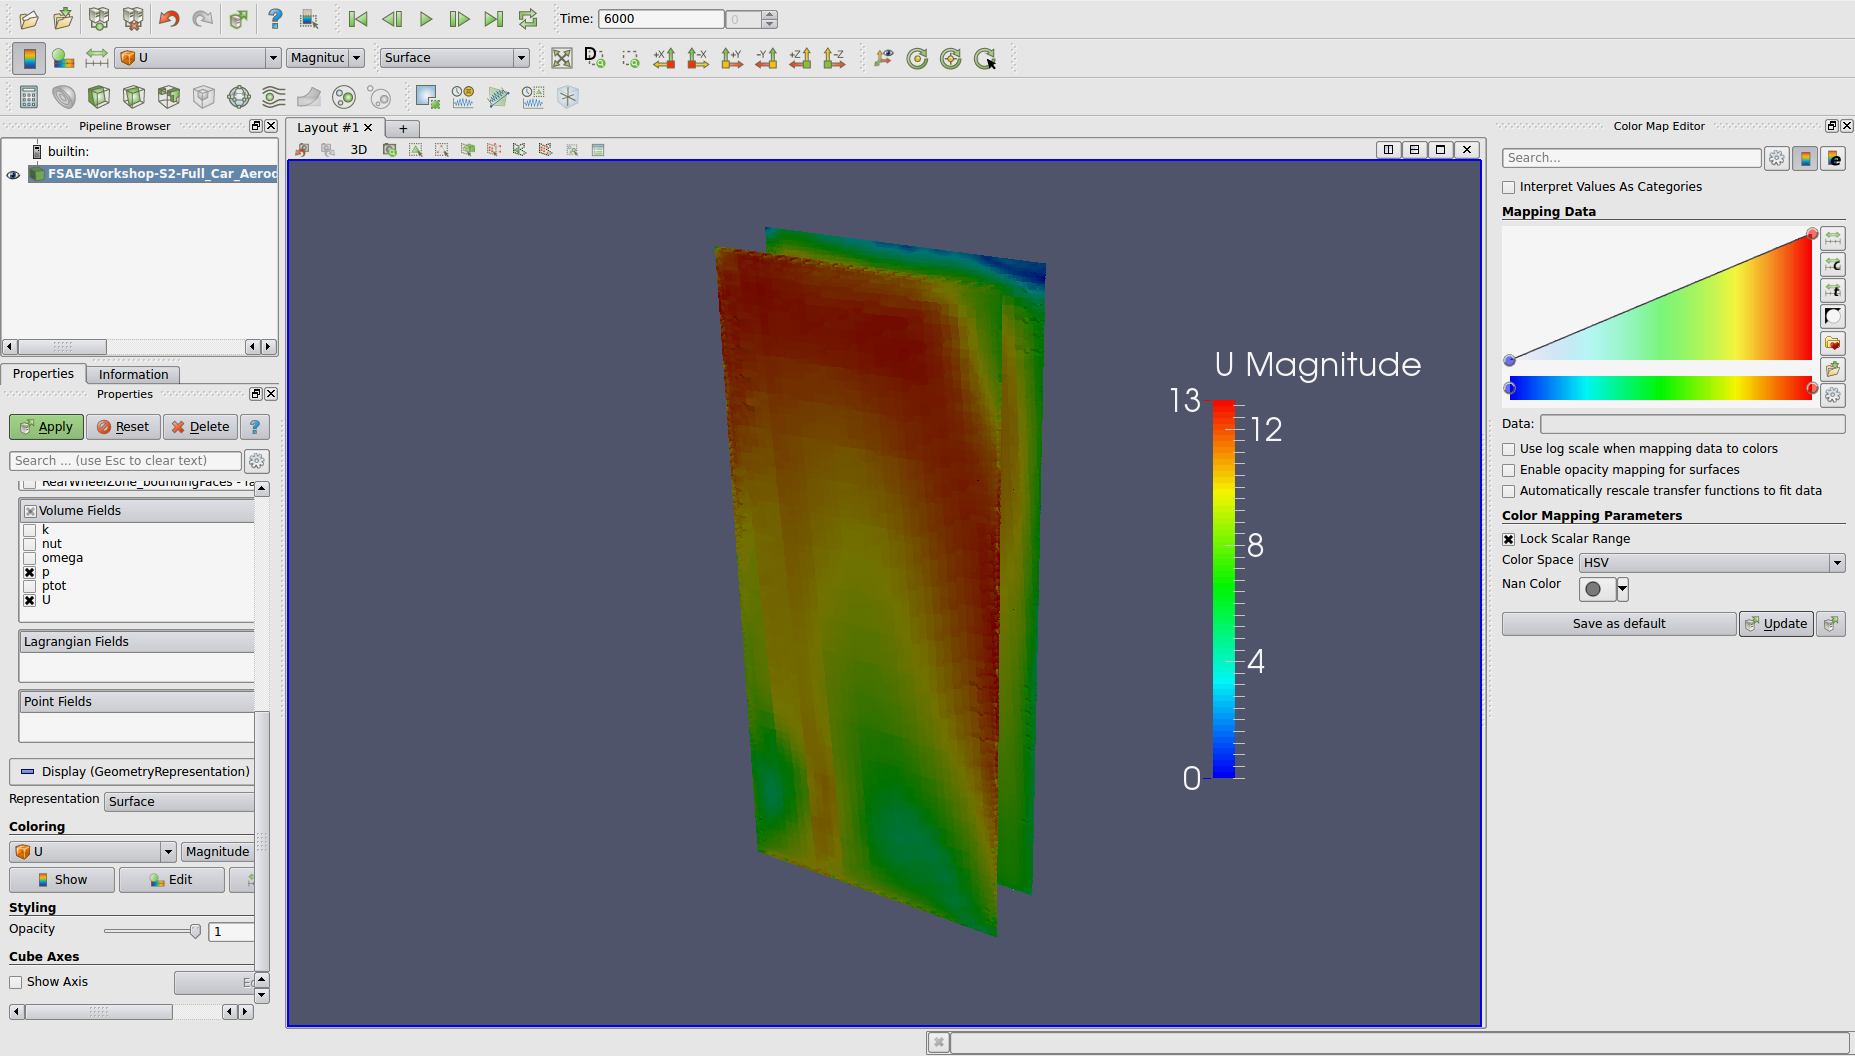1855x1056 pixels.
Task: Switch to the Information tab
Action: (x=133, y=375)
